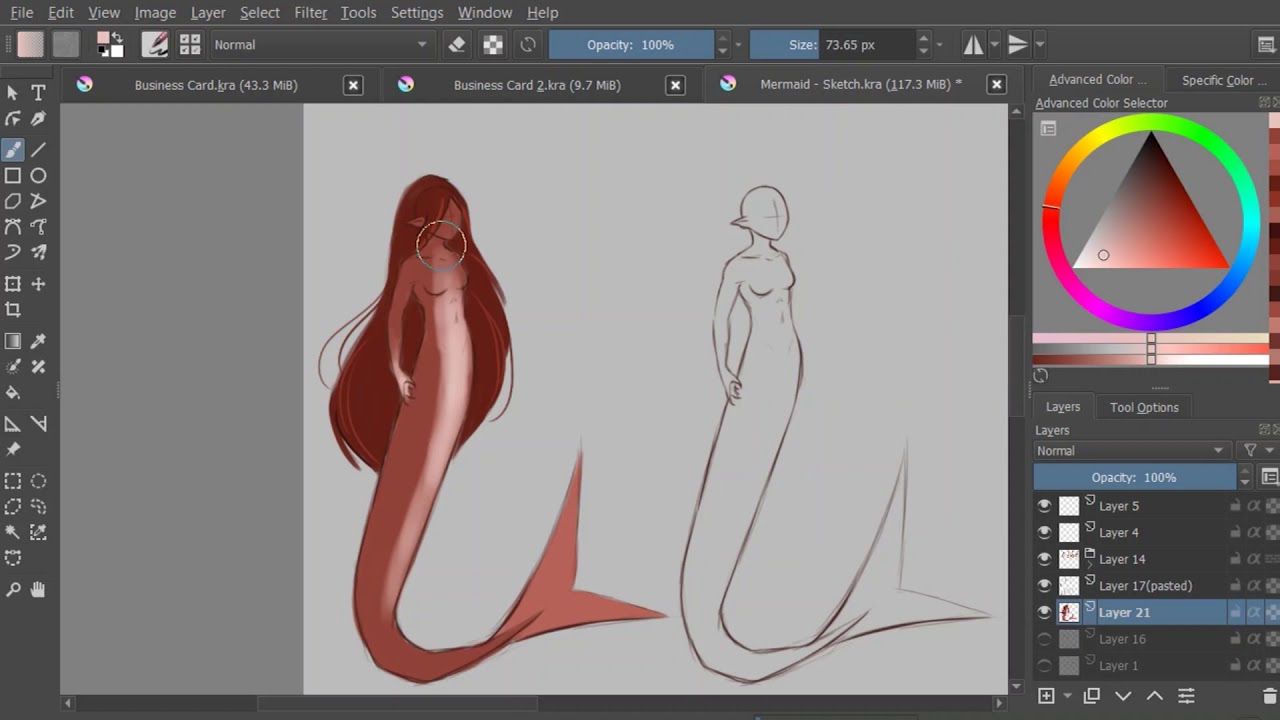This screenshot has width=1280, height=720.
Task: Select the Ellipse shape tool
Action: (38, 176)
